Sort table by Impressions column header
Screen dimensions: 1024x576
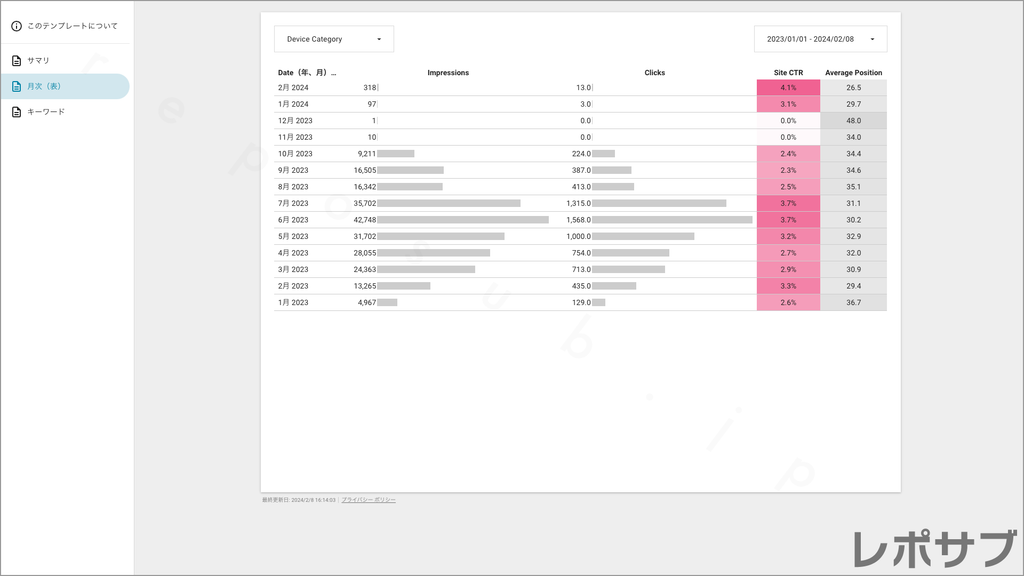pyautogui.click(x=448, y=73)
